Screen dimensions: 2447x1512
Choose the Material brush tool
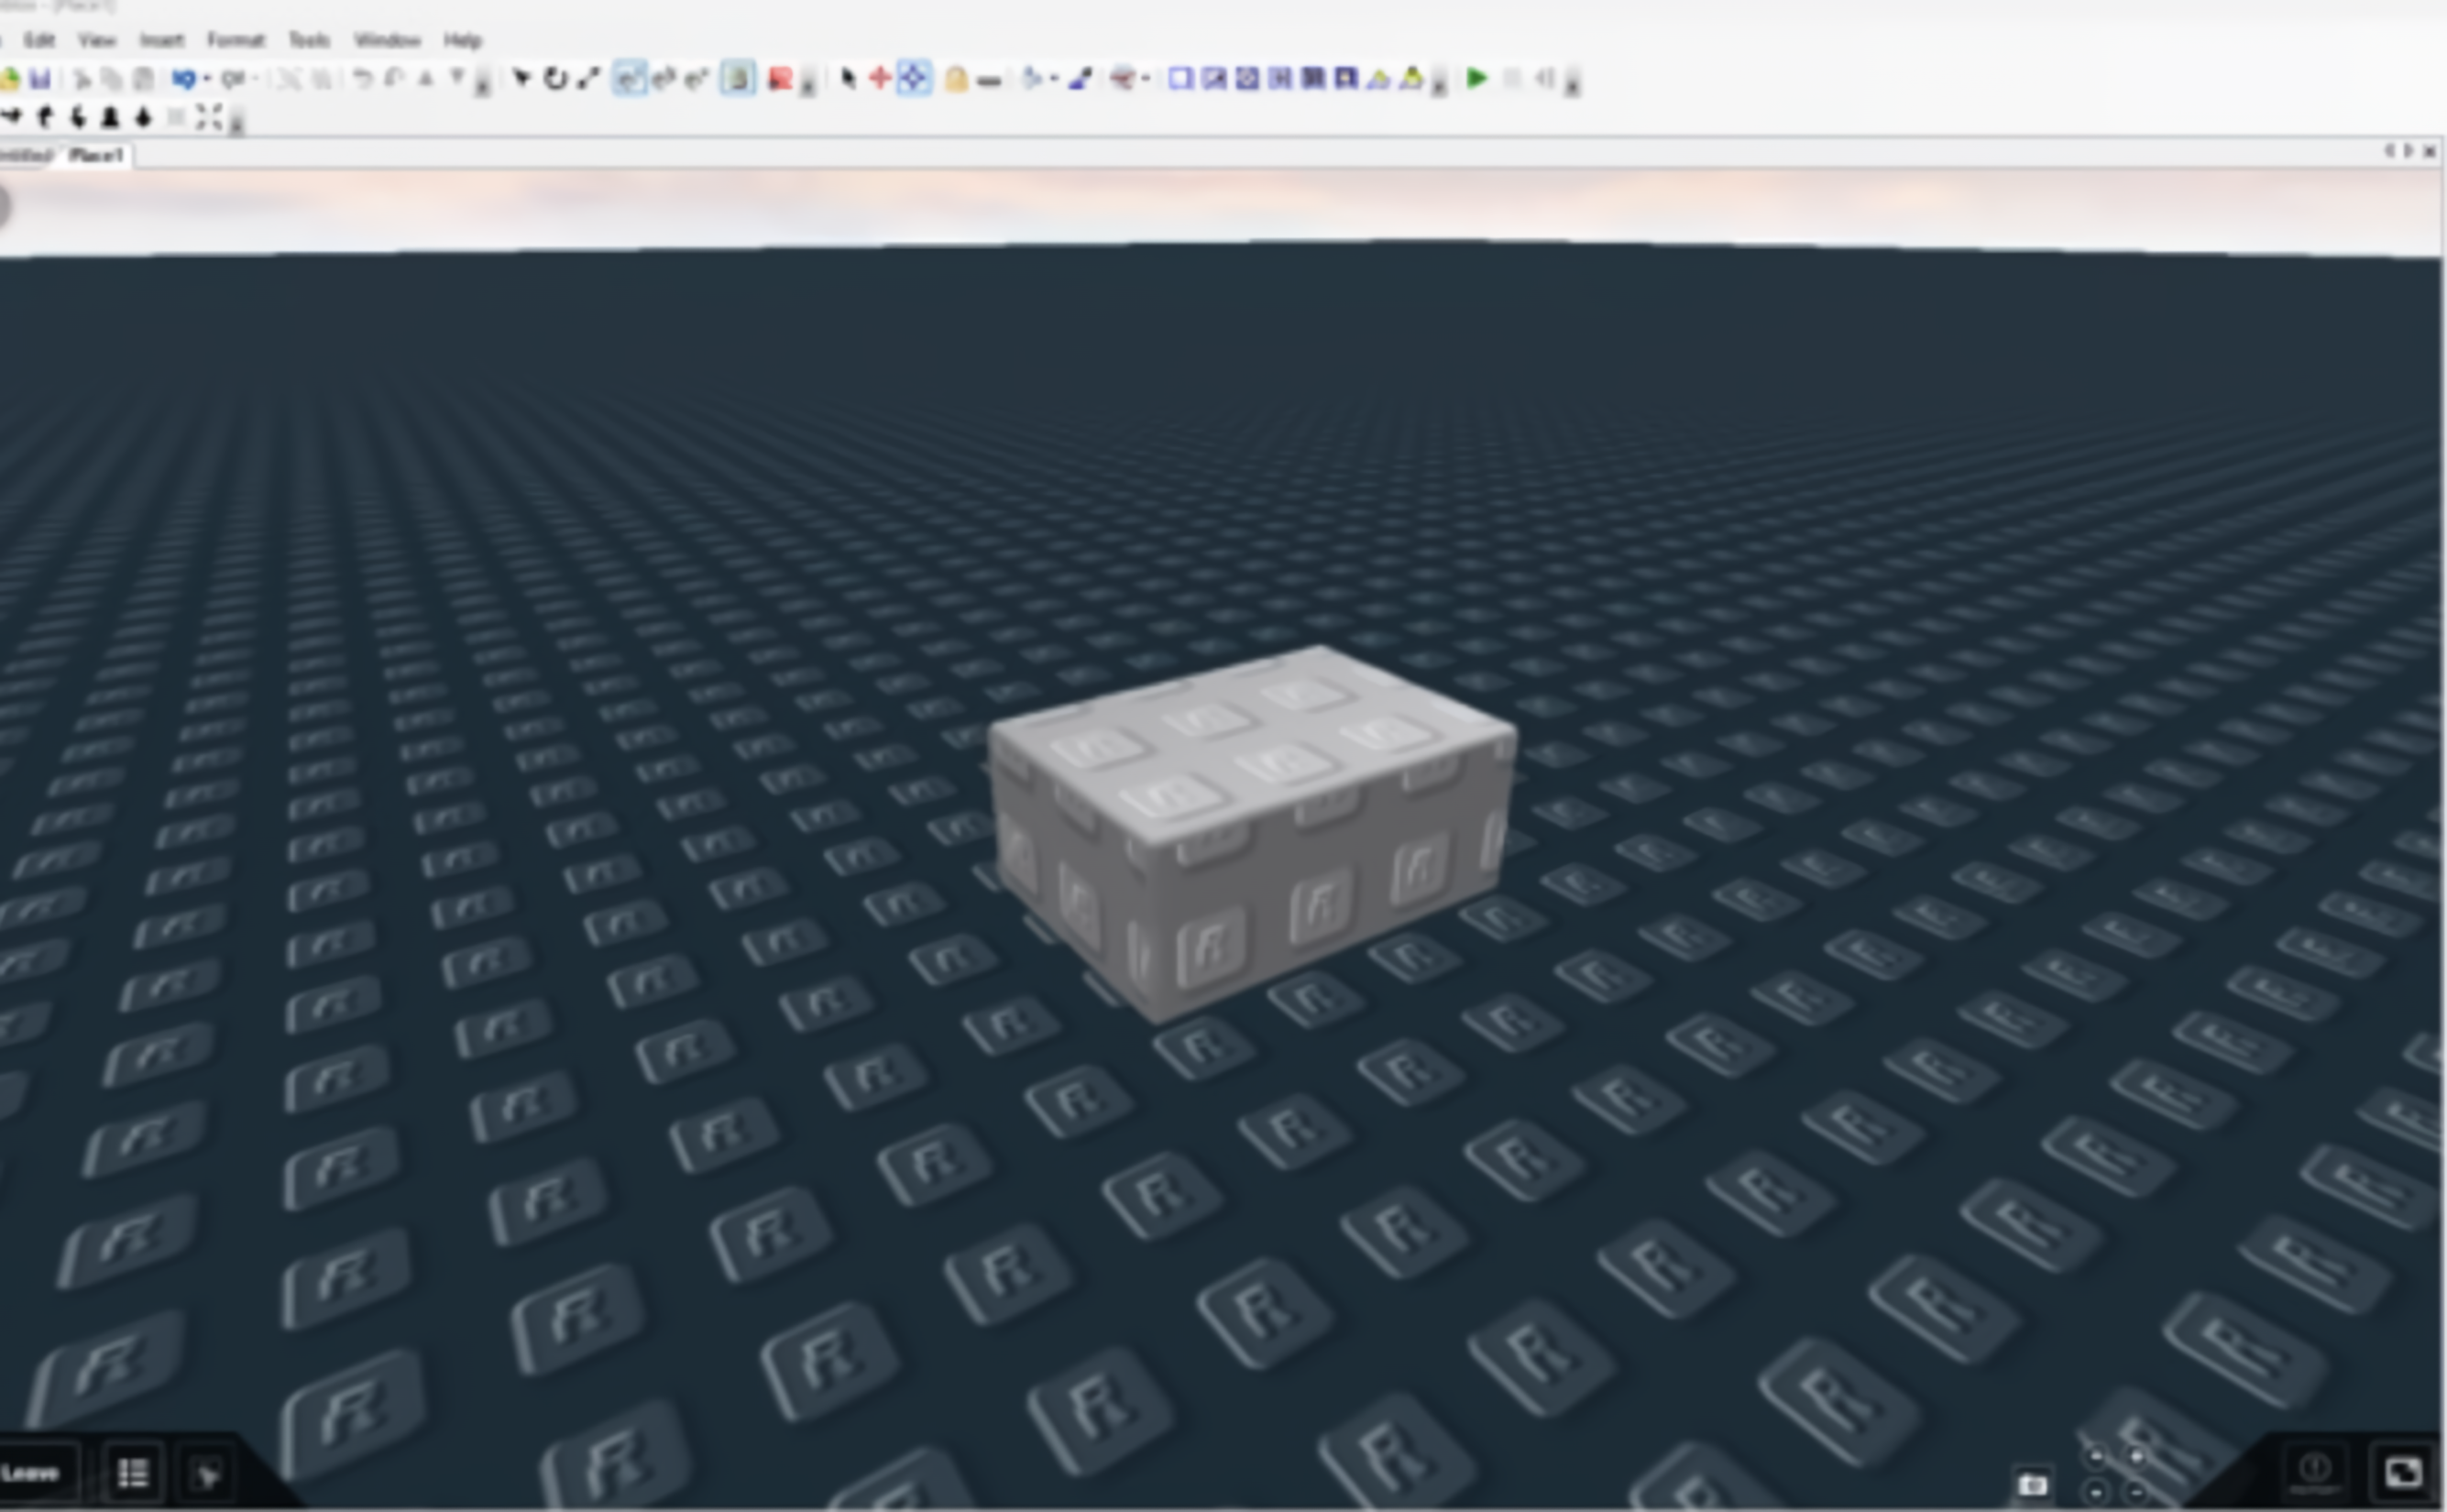pos(1080,78)
